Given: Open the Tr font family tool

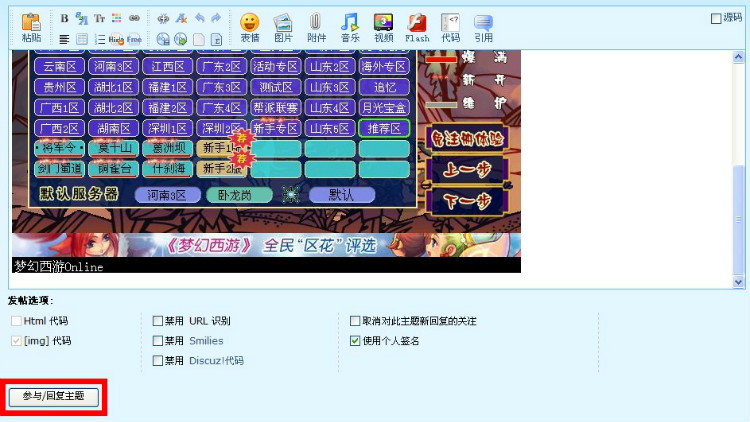Looking at the screenshot, I should (x=99, y=19).
